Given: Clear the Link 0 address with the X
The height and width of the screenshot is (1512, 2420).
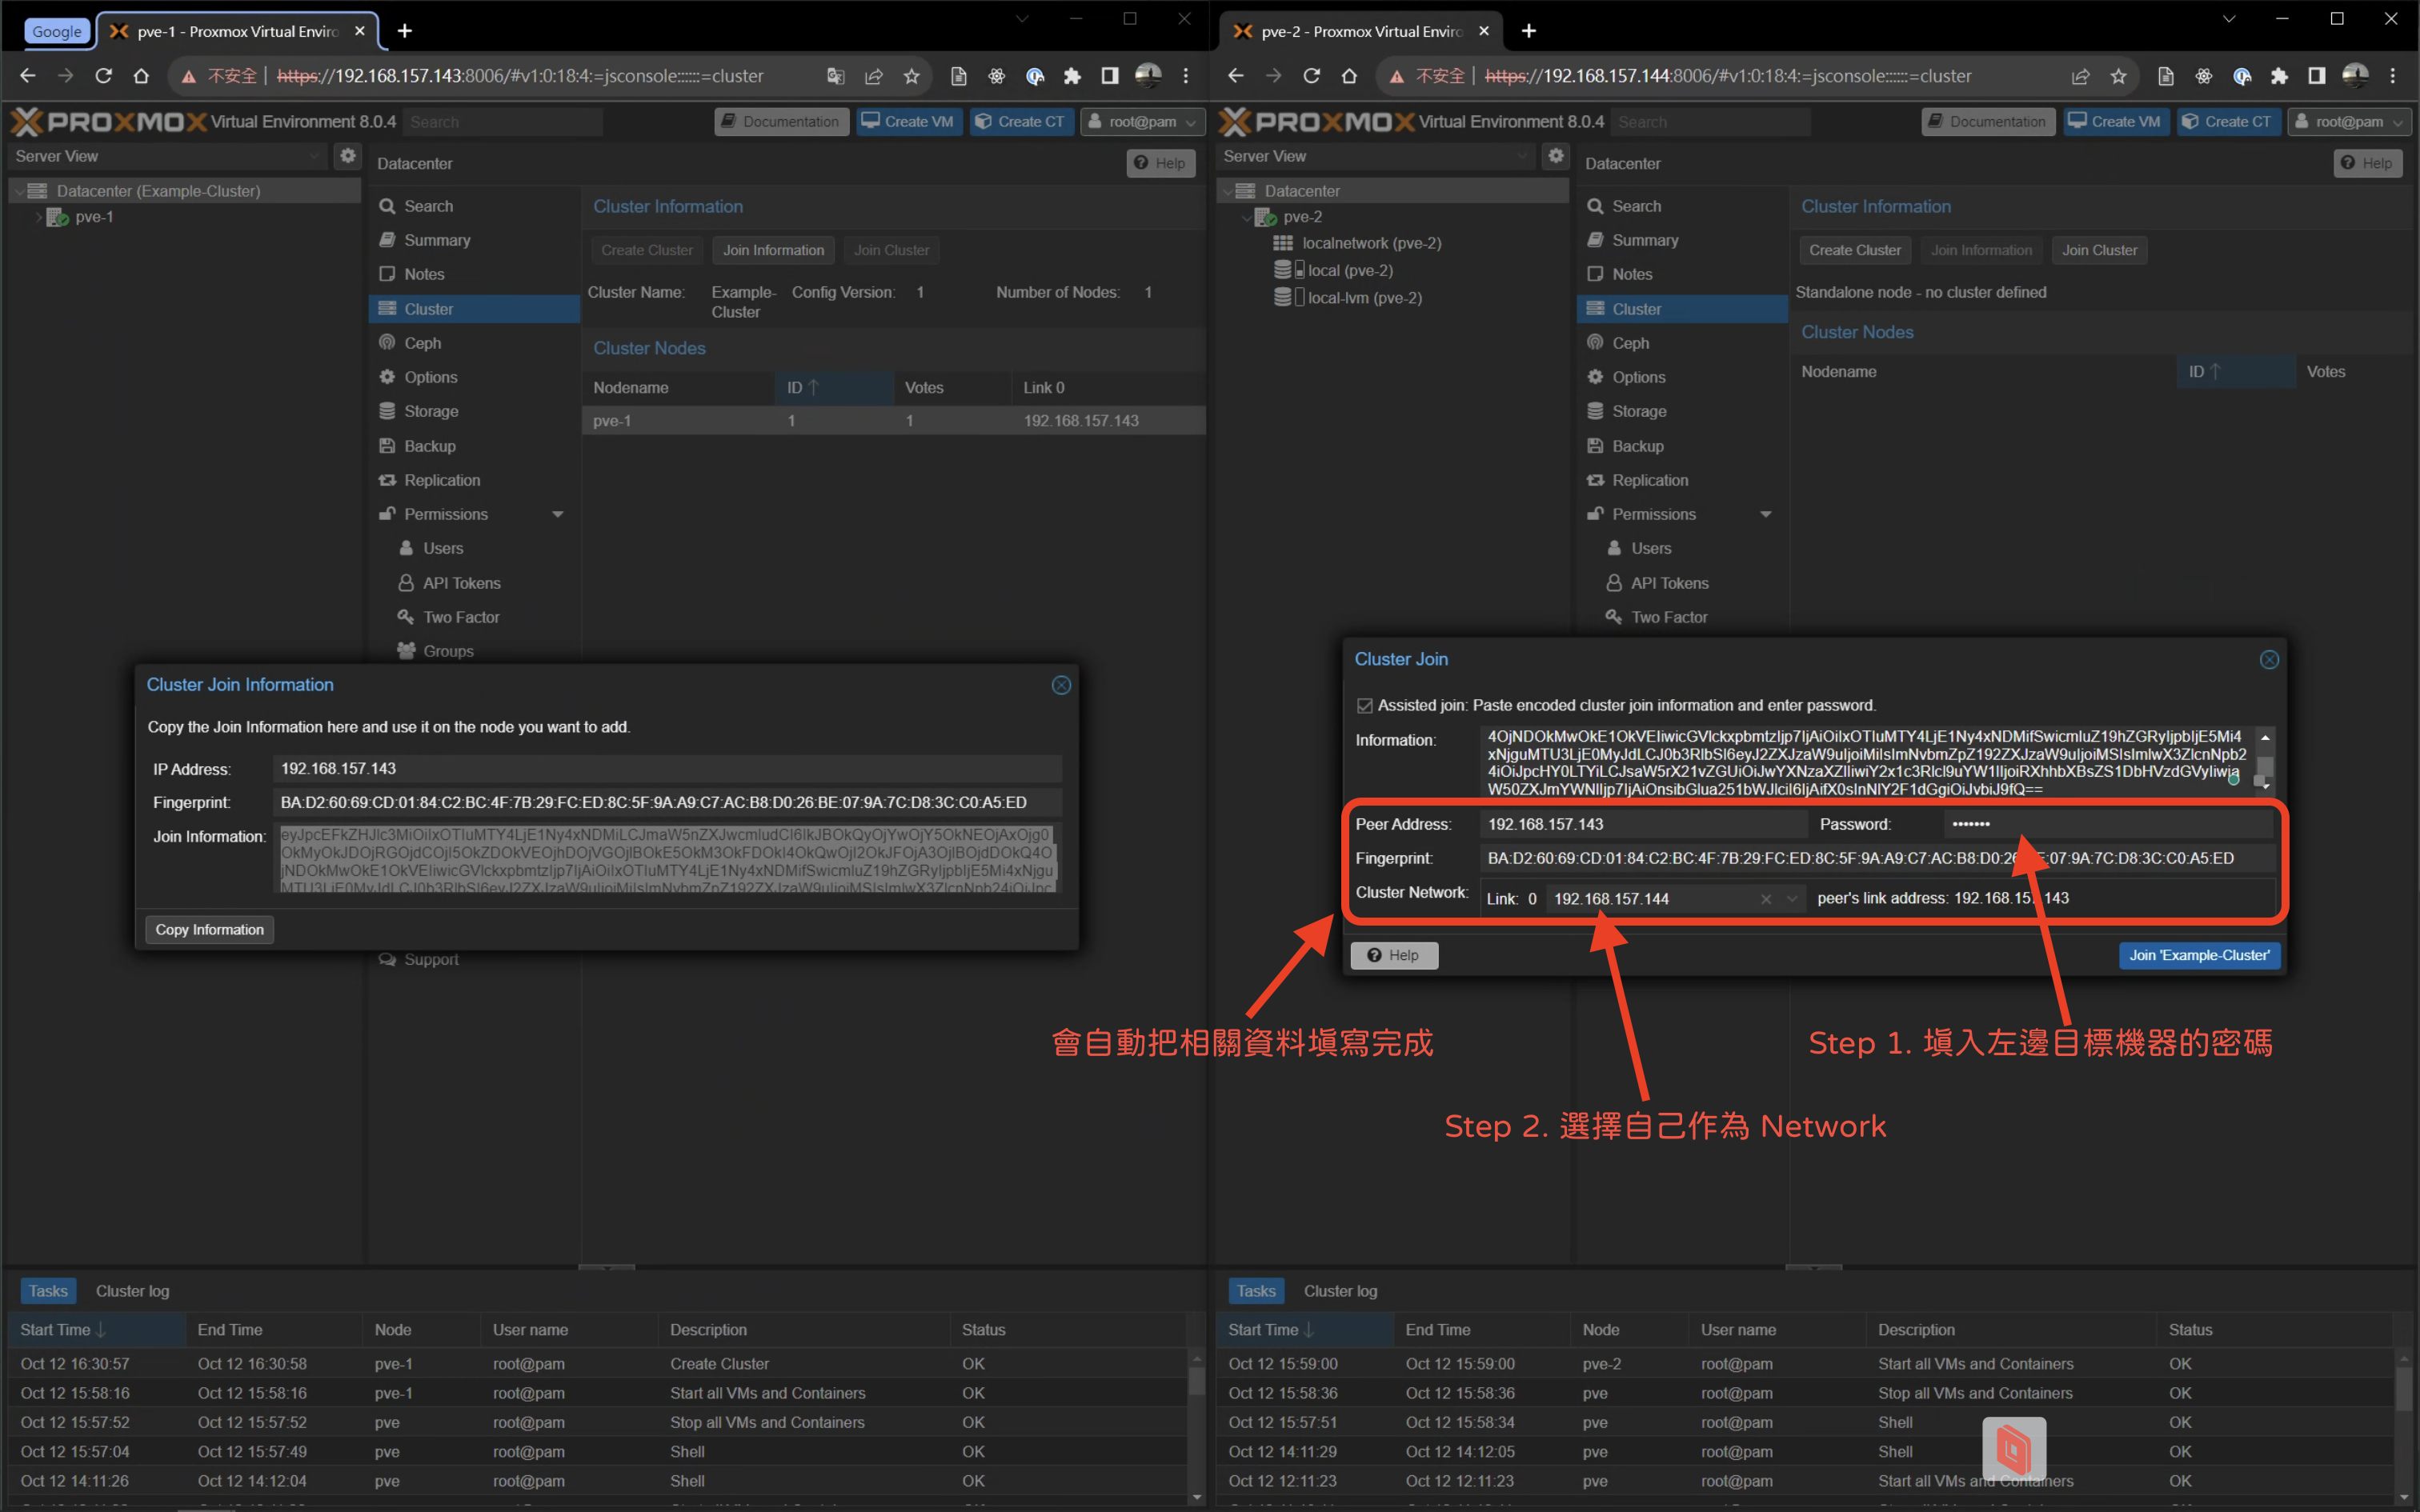Looking at the screenshot, I should (x=1766, y=899).
